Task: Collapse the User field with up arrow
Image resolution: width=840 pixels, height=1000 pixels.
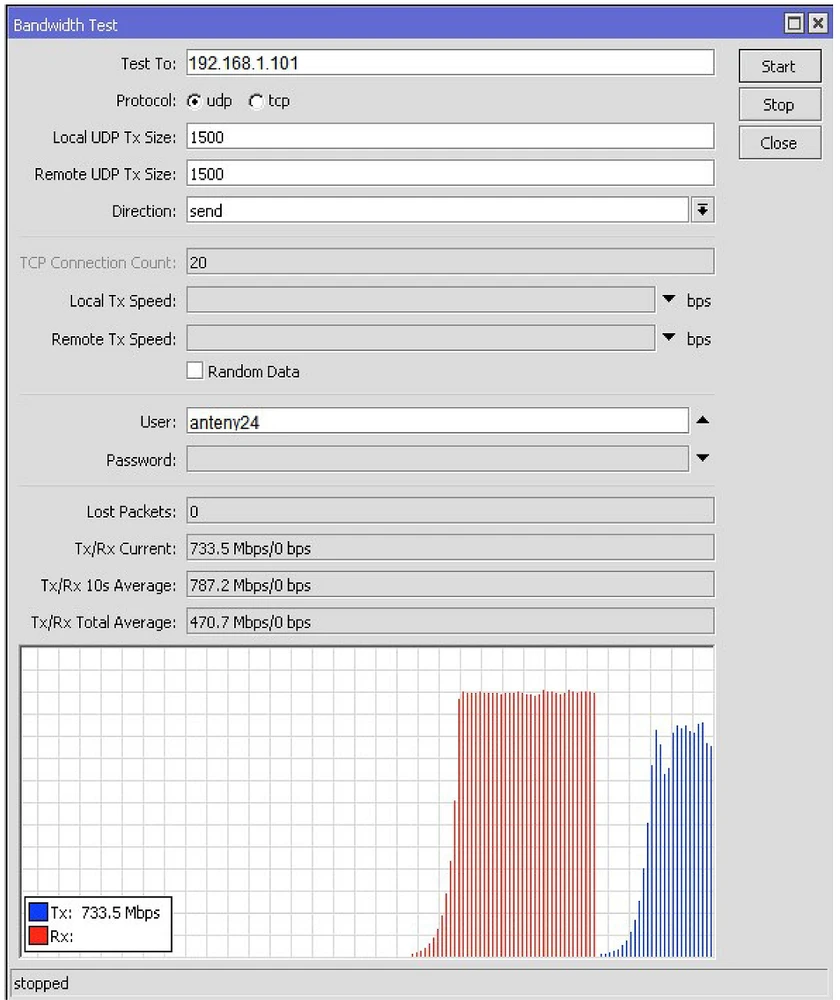Action: pyautogui.click(x=702, y=421)
